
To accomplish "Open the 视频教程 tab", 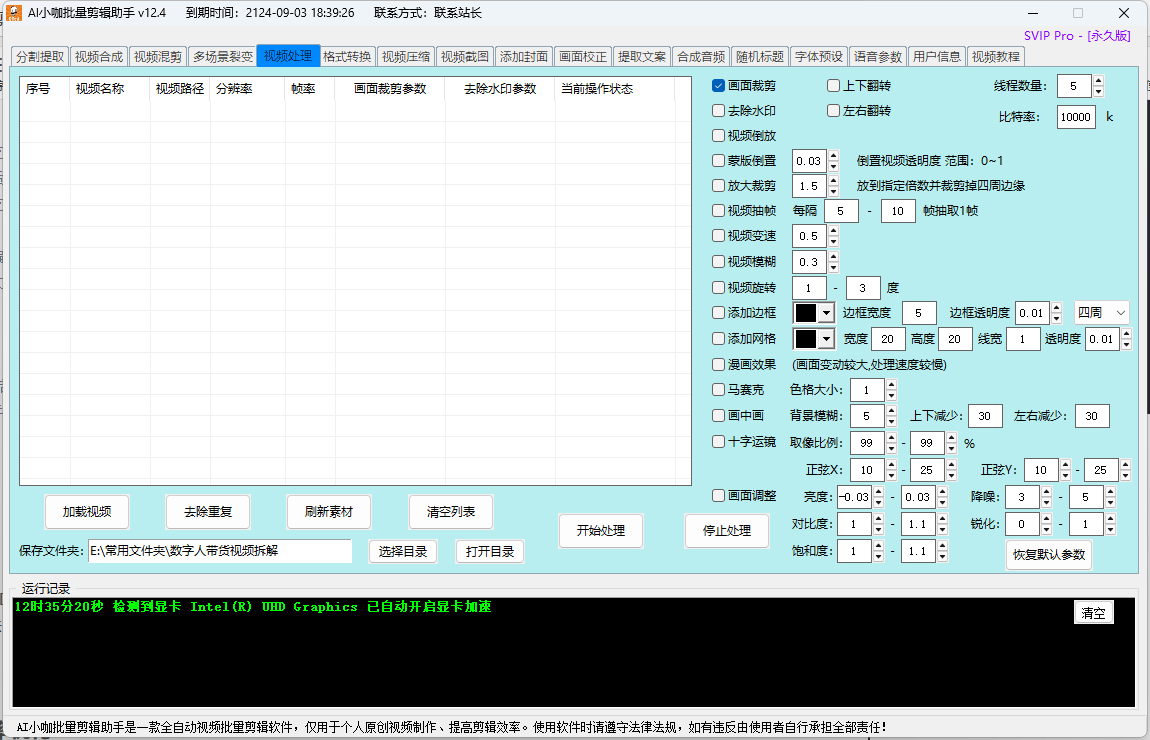I will click(x=995, y=56).
